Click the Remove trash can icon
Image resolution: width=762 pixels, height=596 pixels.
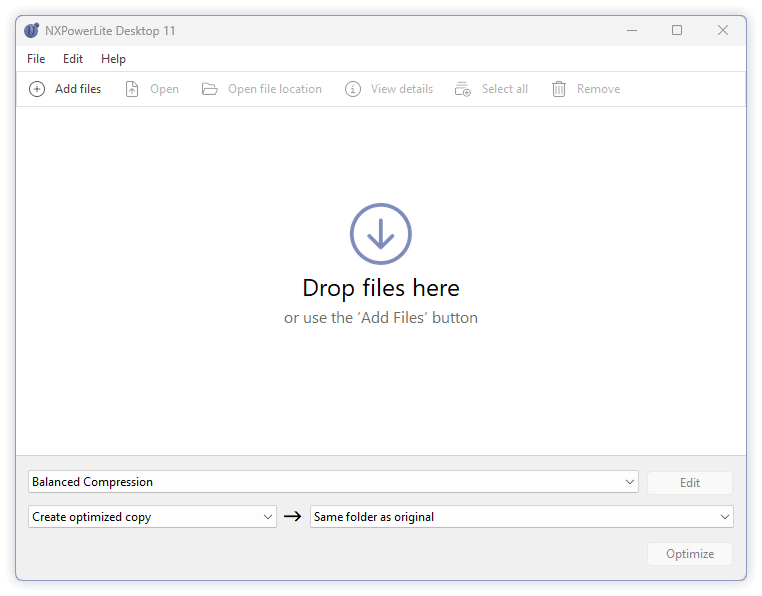(x=559, y=89)
